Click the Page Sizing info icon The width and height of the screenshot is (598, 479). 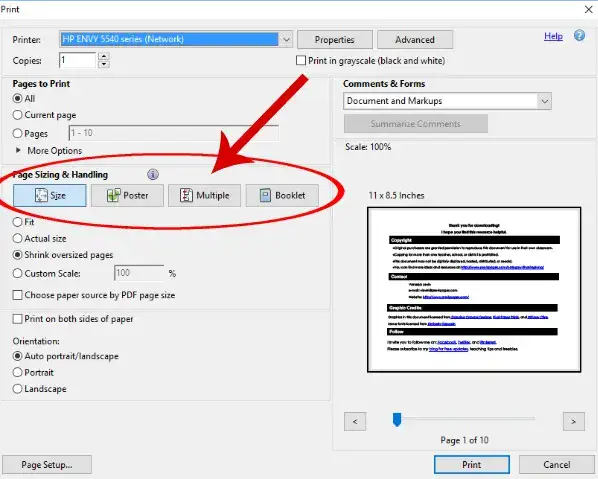click(x=153, y=174)
